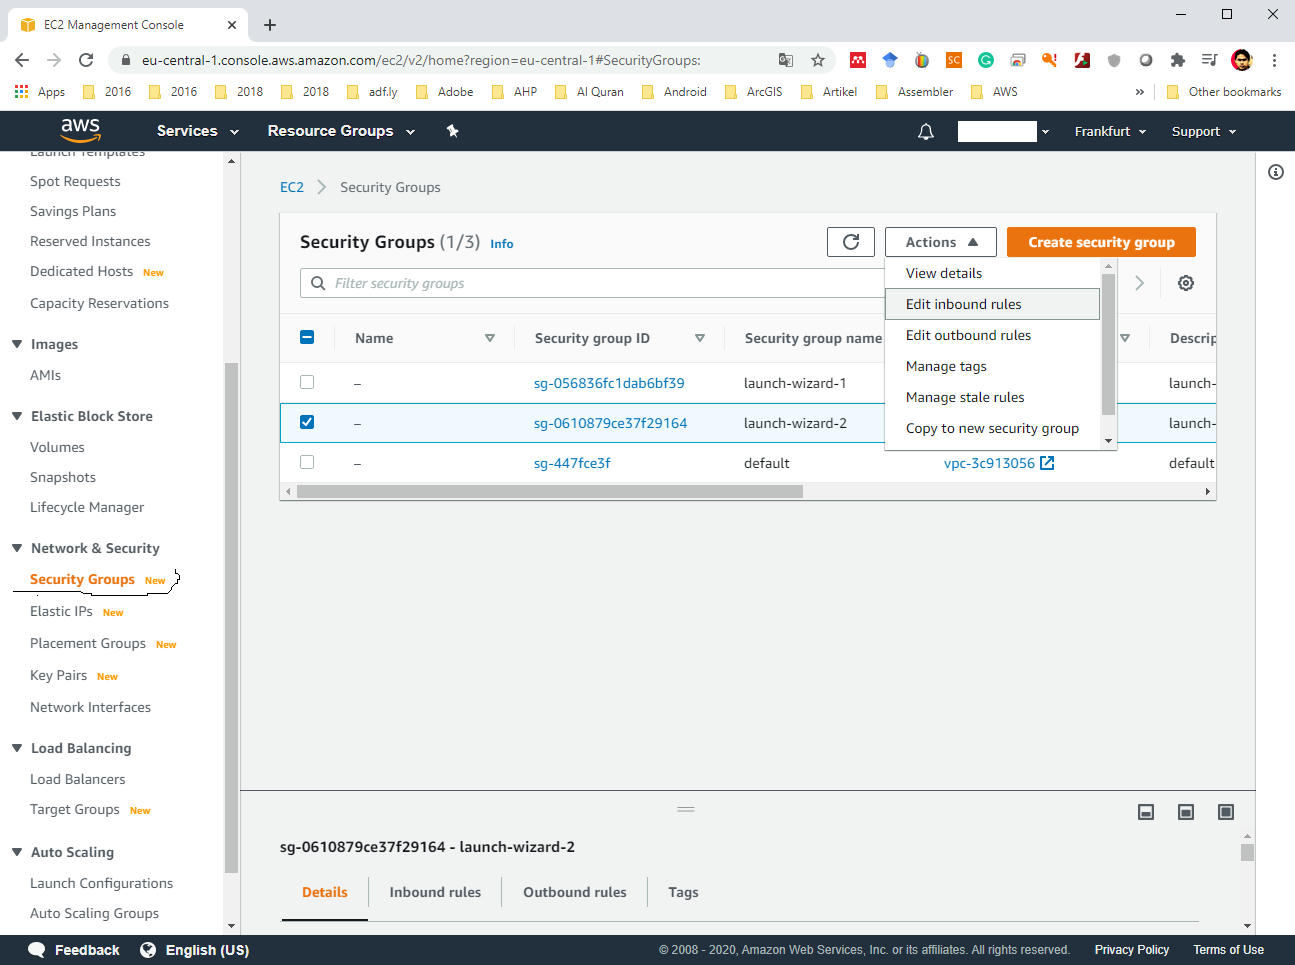Choose Edit inbound rules menu item
Viewport: 1295px width, 965px height.
point(992,304)
